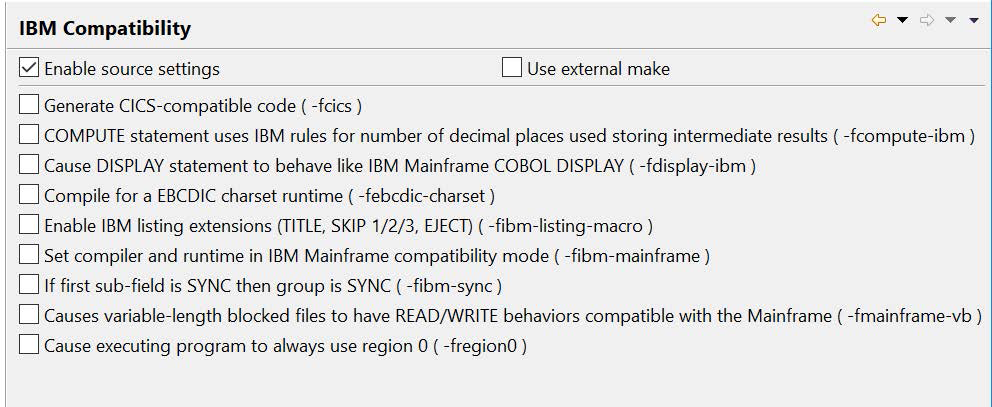
Task: Uncheck Enable source settings
Action: point(29,69)
